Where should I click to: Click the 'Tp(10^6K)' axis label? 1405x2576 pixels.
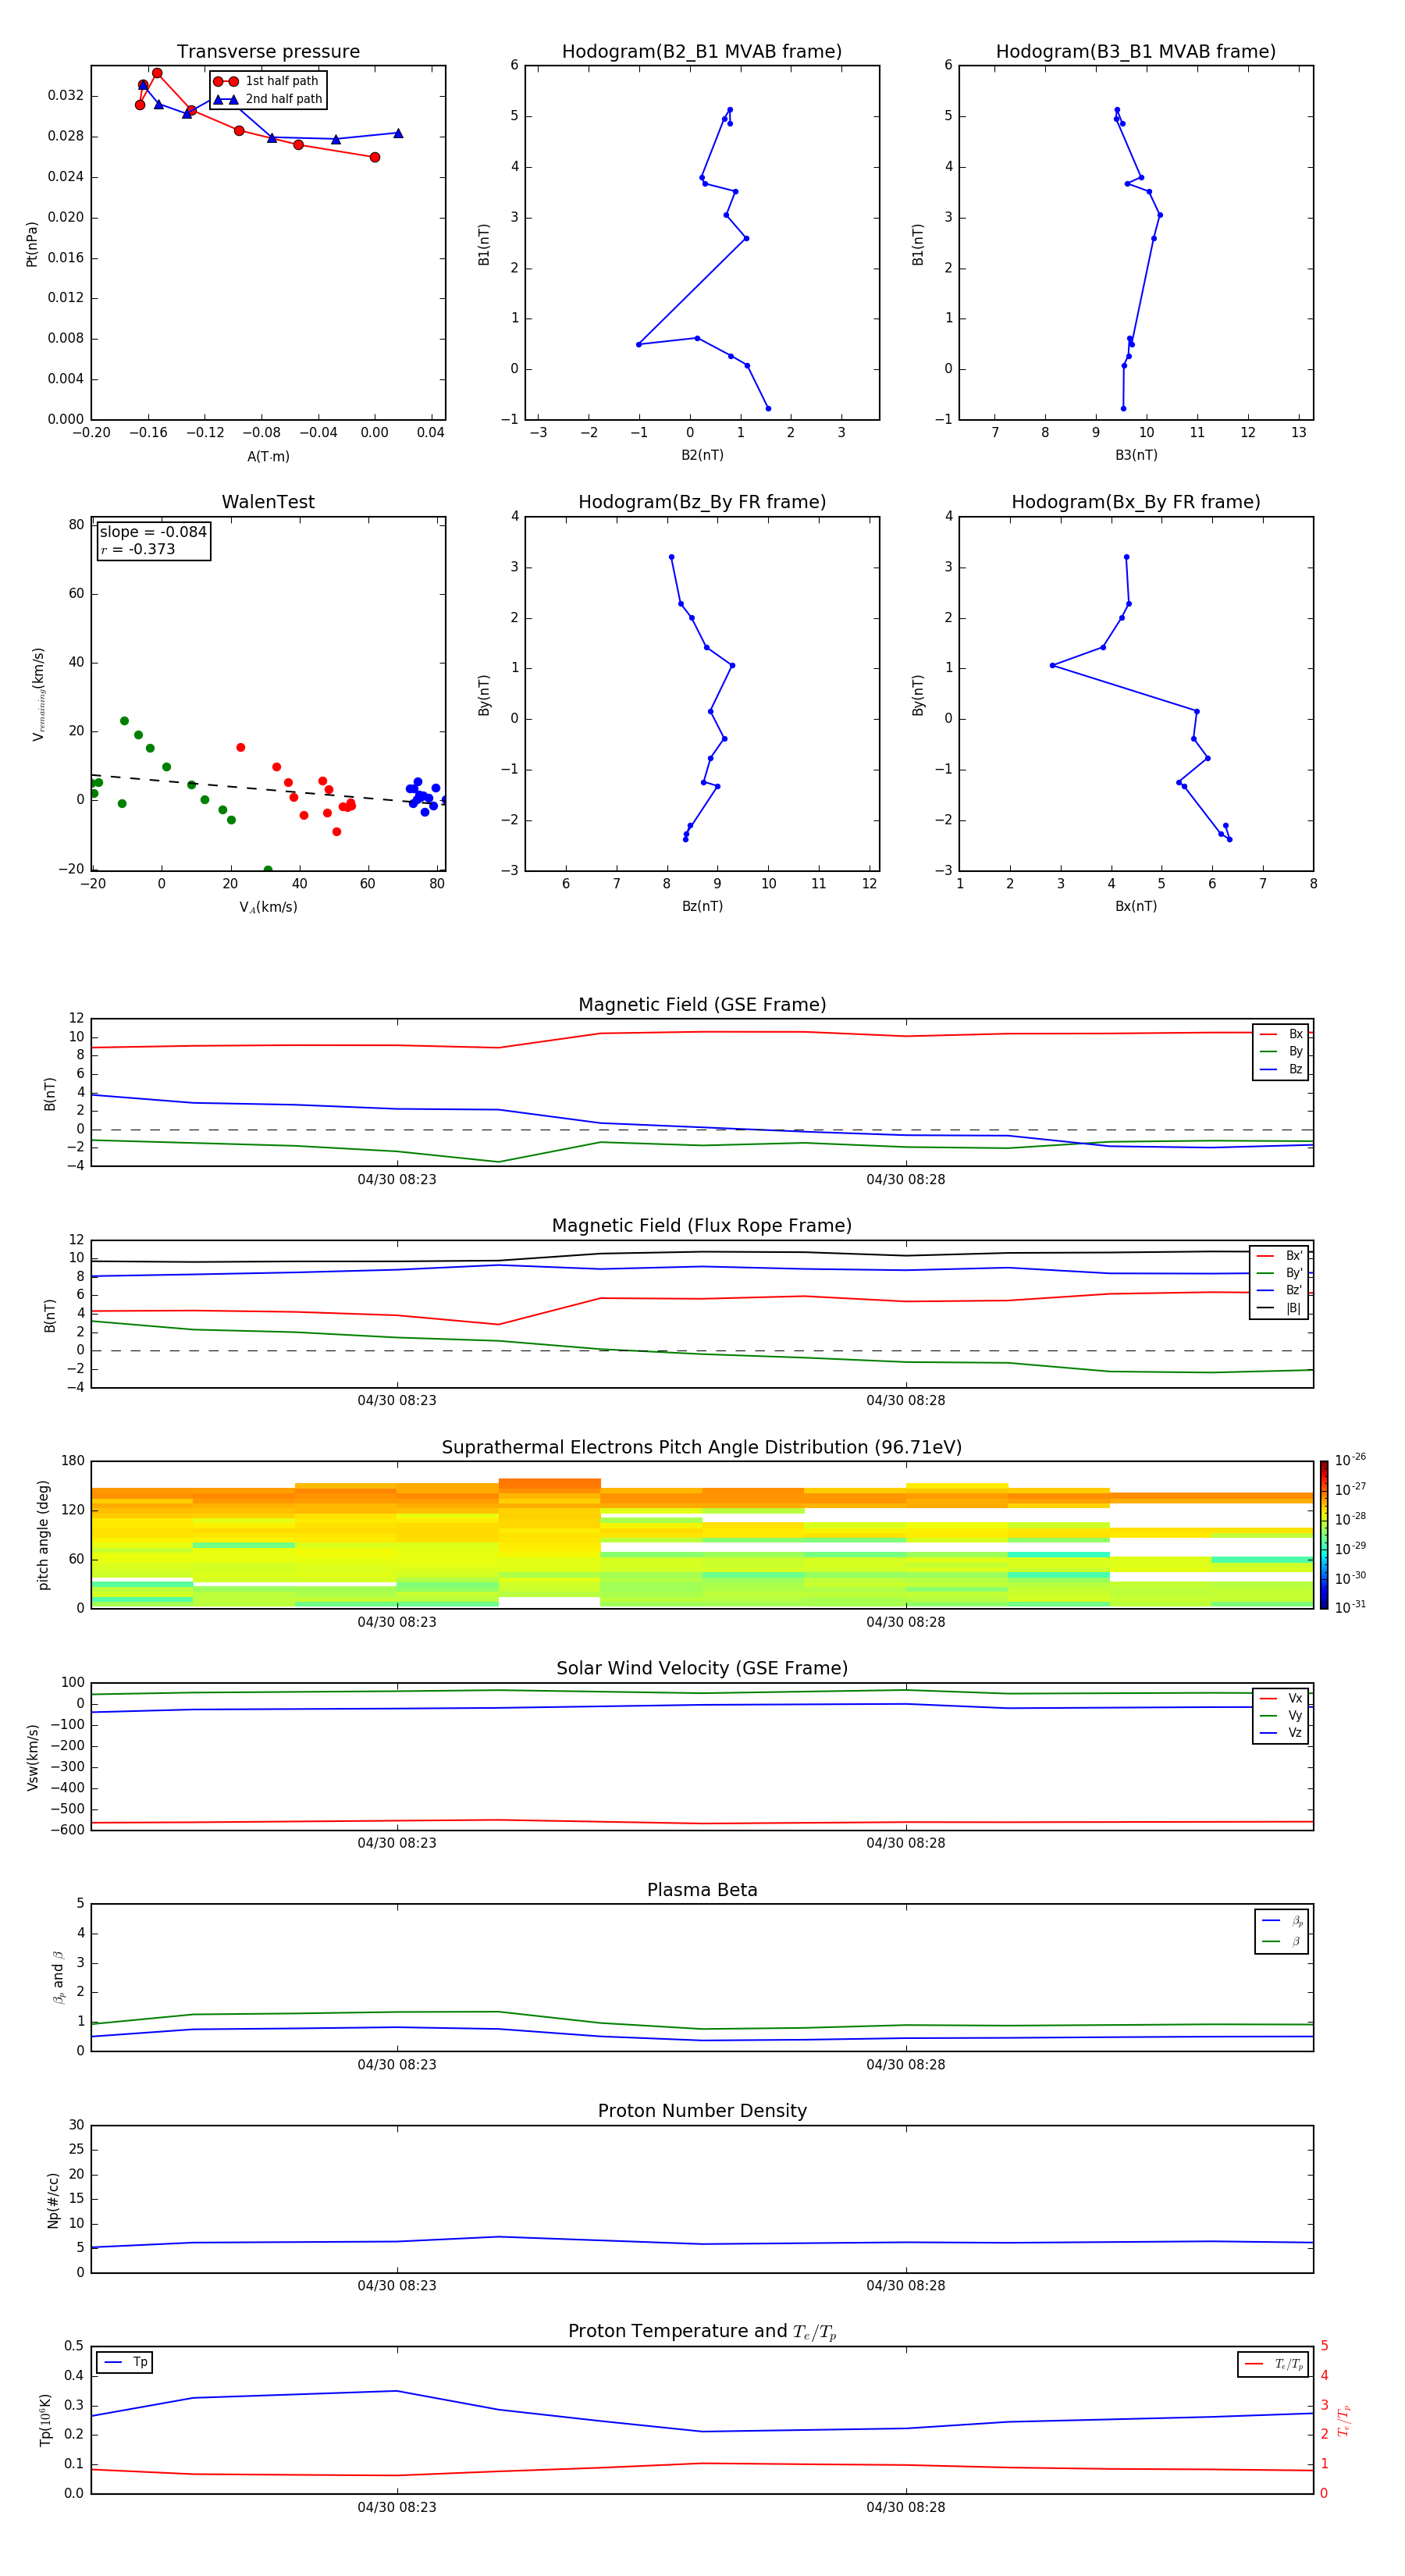(x=45, y=2420)
